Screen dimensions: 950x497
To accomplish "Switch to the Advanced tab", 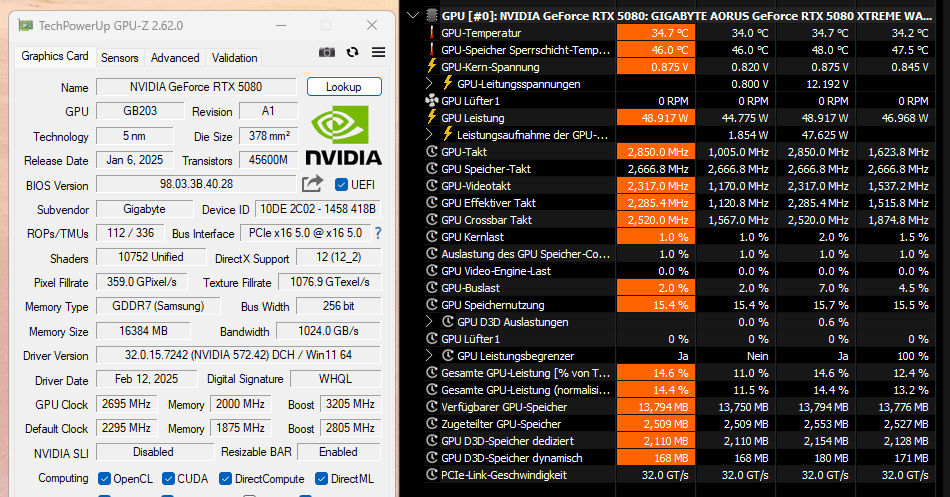I will coord(175,58).
